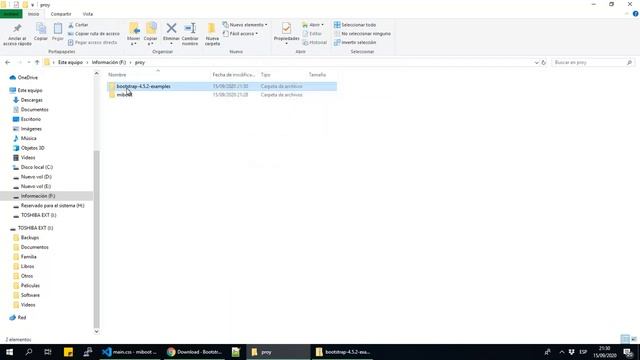This screenshot has width=640, height=360.
Task: Switch to the Compartir ribbon tab
Action: pos(61,14)
